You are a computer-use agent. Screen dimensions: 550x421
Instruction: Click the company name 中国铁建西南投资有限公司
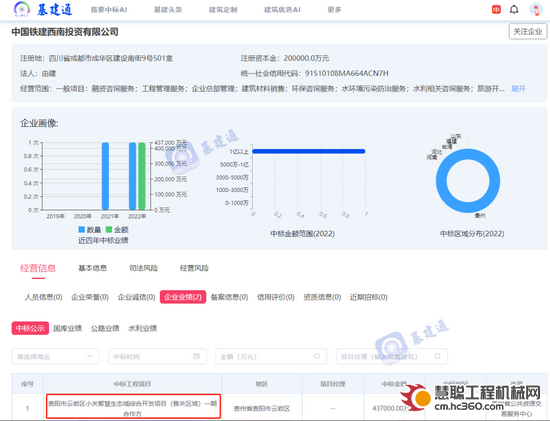(x=65, y=32)
